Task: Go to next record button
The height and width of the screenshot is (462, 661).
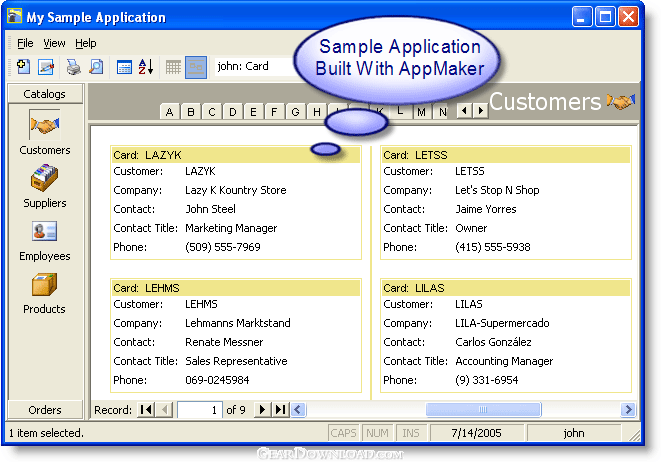Action: (x=262, y=409)
